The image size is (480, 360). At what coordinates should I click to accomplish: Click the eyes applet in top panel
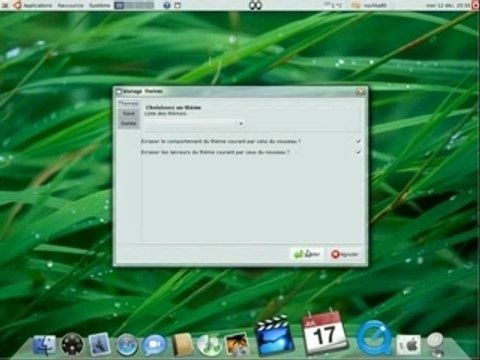click(x=255, y=5)
